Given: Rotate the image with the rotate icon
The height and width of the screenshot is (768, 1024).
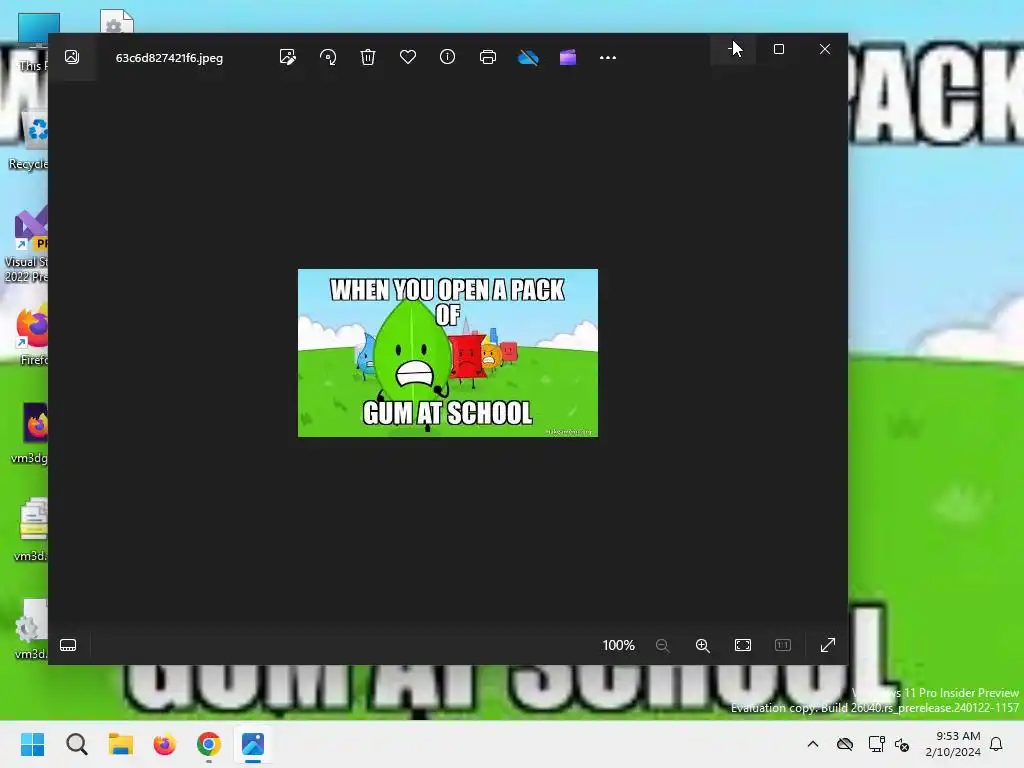Looking at the screenshot, I should point(328,57).
